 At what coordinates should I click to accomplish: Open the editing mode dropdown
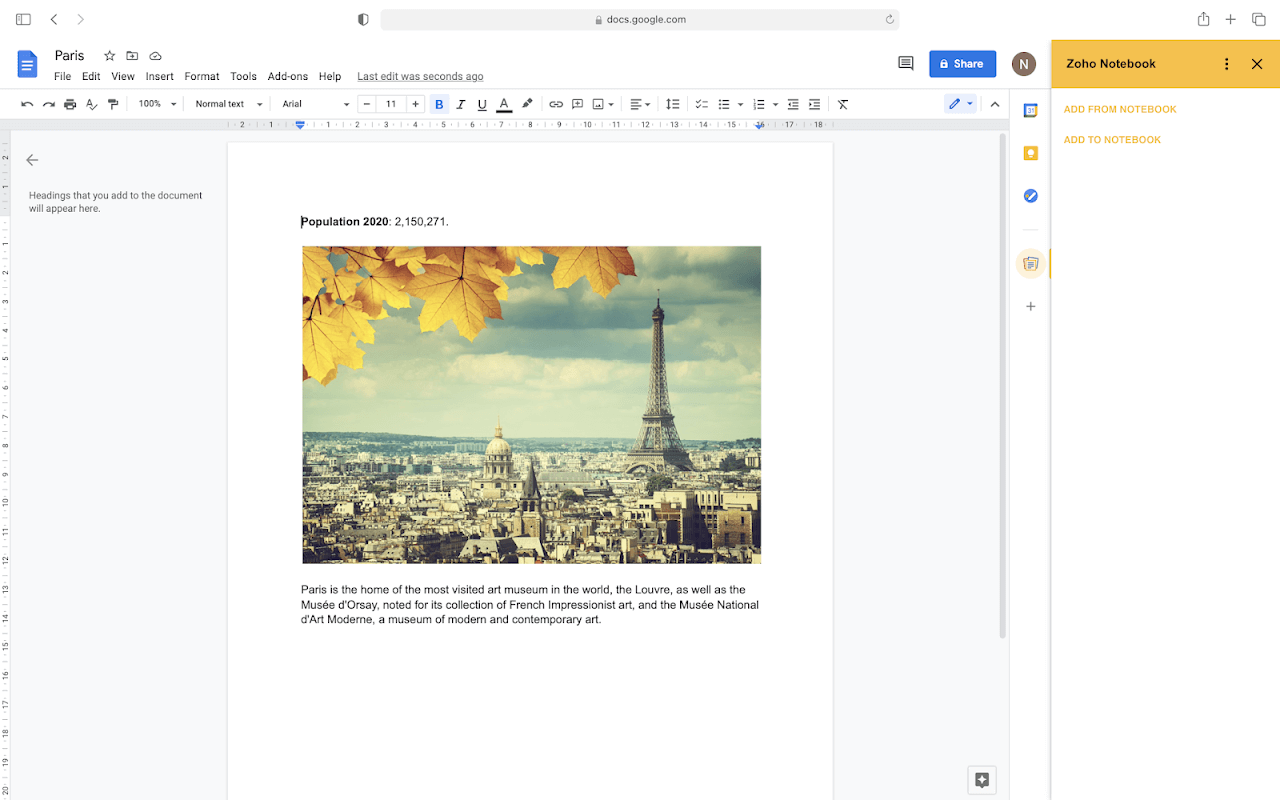click(x=959, y=103)
